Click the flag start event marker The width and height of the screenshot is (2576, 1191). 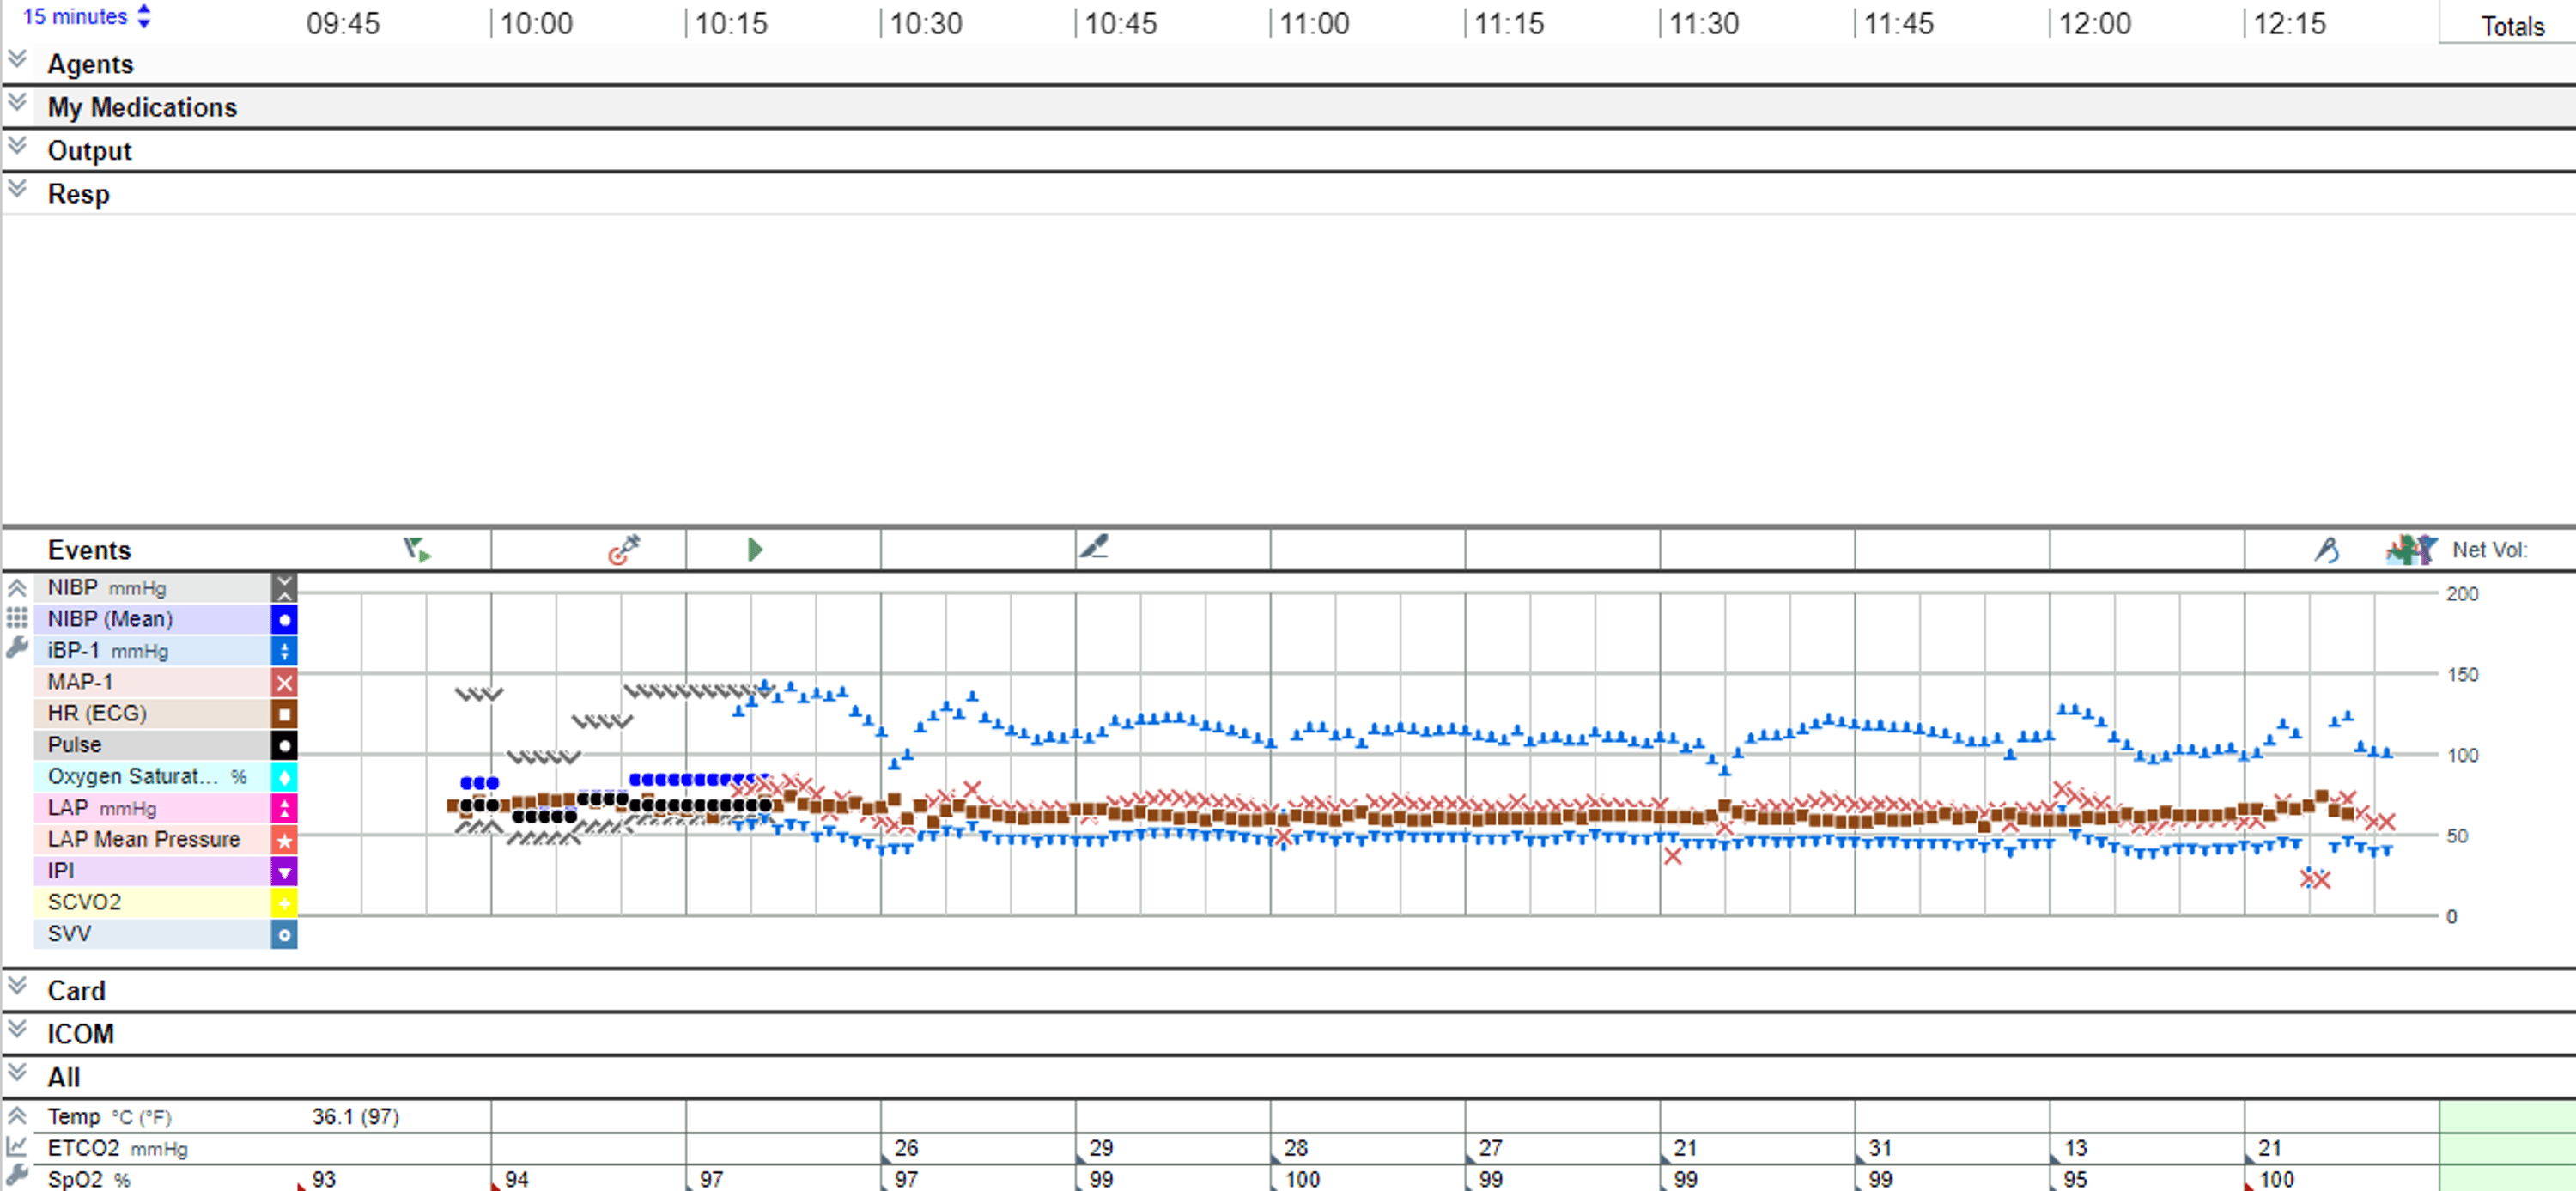tap(416, 549)
